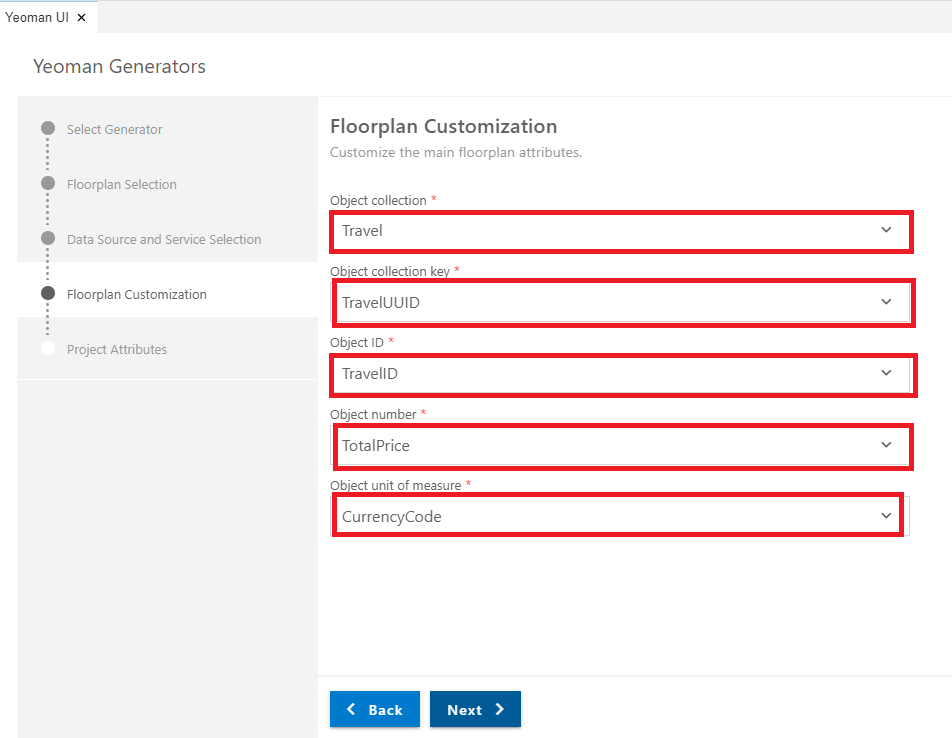Screen dimensions: 952x738
Task: Click the empty step circle beside Project Attributes
Action: (48, 348)
